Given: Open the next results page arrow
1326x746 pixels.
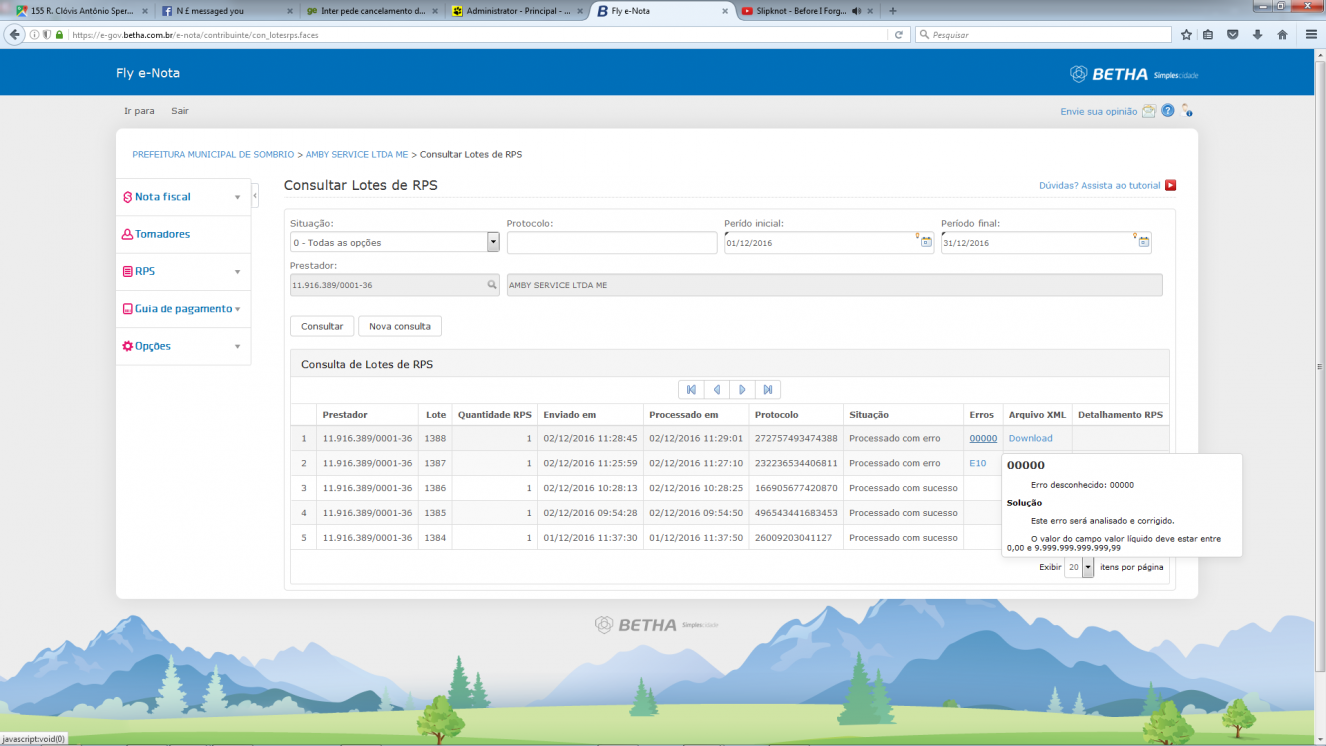Looking at the screenshot, I should pyautogui.click(x=742, y=390).
